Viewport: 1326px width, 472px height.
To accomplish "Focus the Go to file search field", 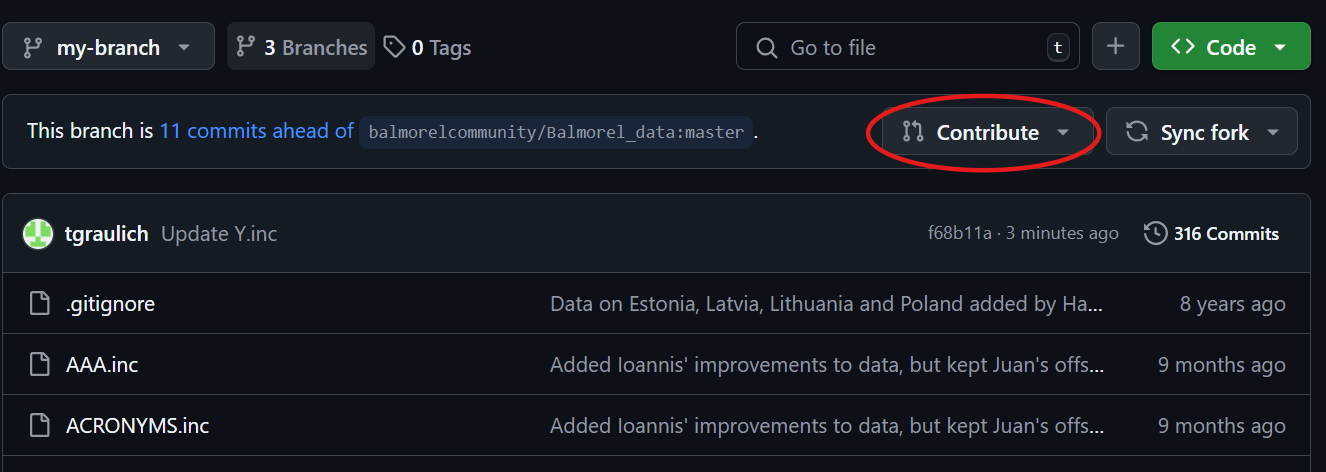I will 907,47.
